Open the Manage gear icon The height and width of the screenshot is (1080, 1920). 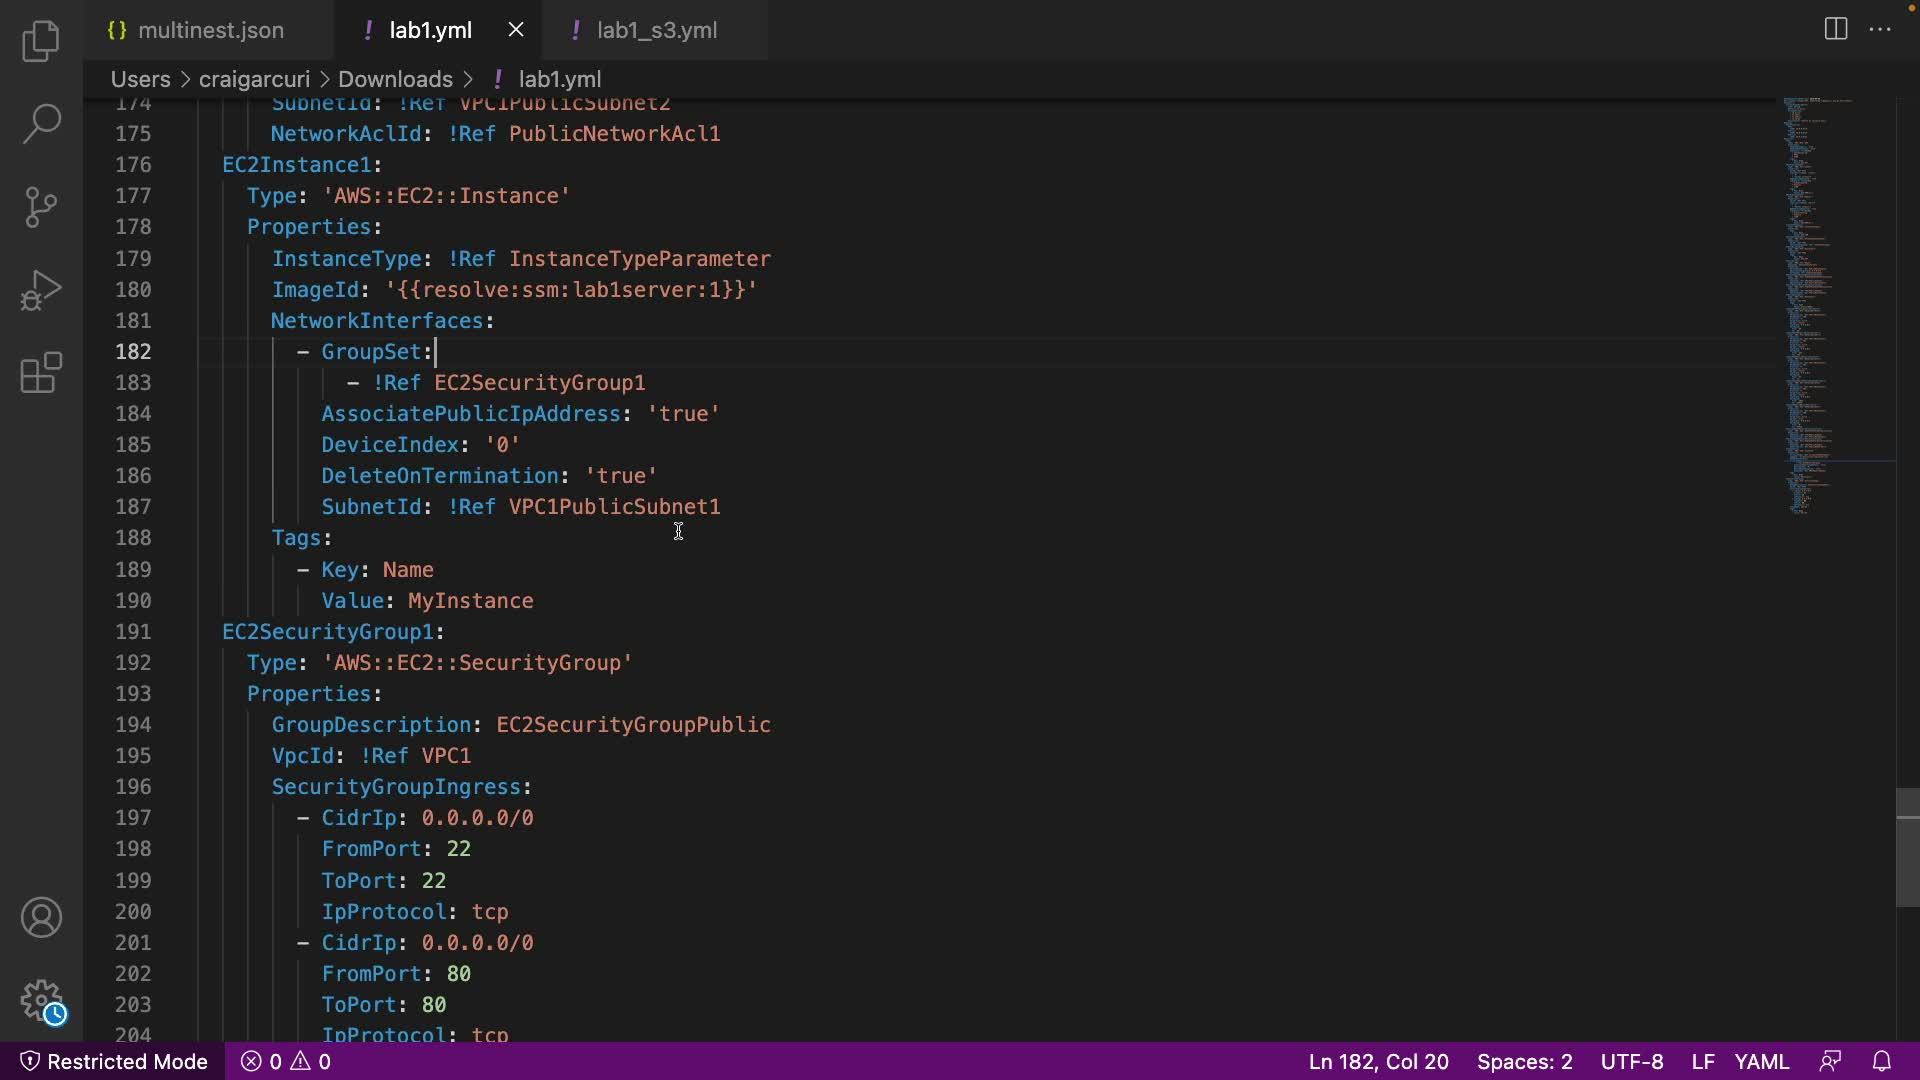(41, 999)
